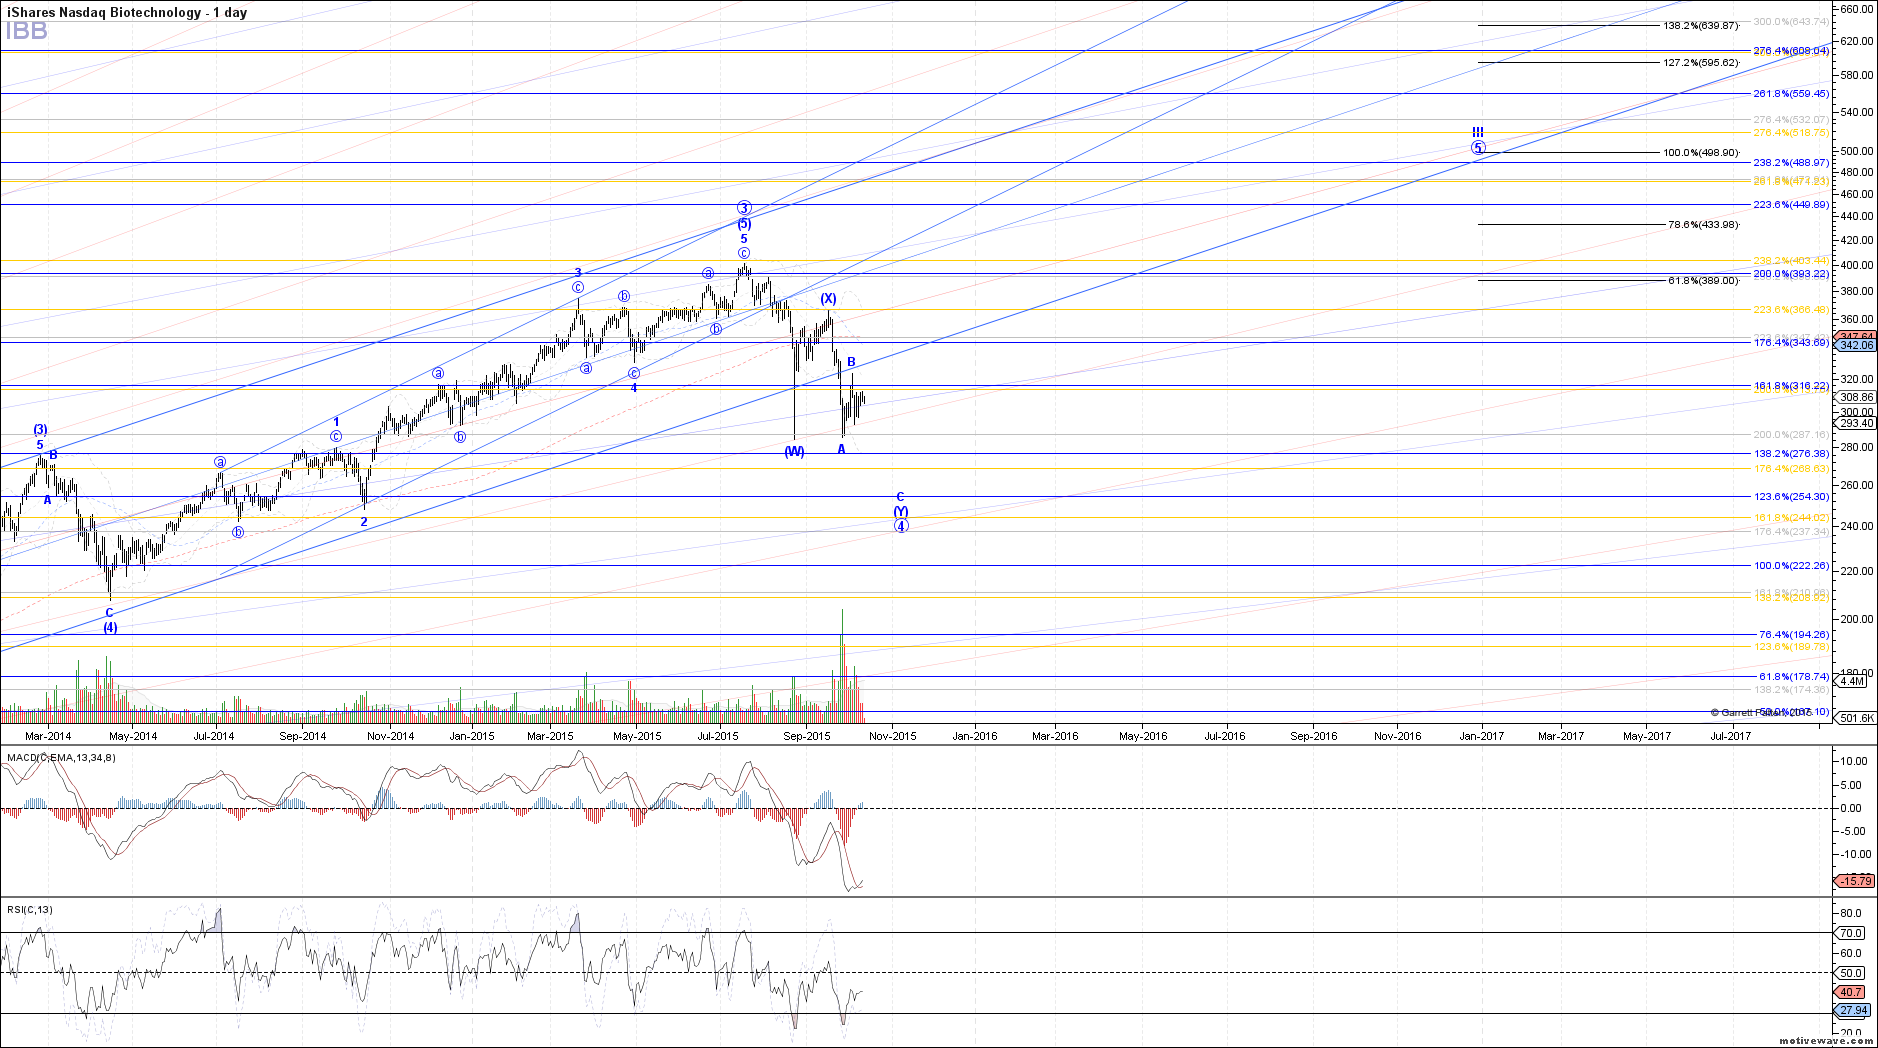
Task: Click the 61.8%(389.00) fib label
Action: 1704,280
